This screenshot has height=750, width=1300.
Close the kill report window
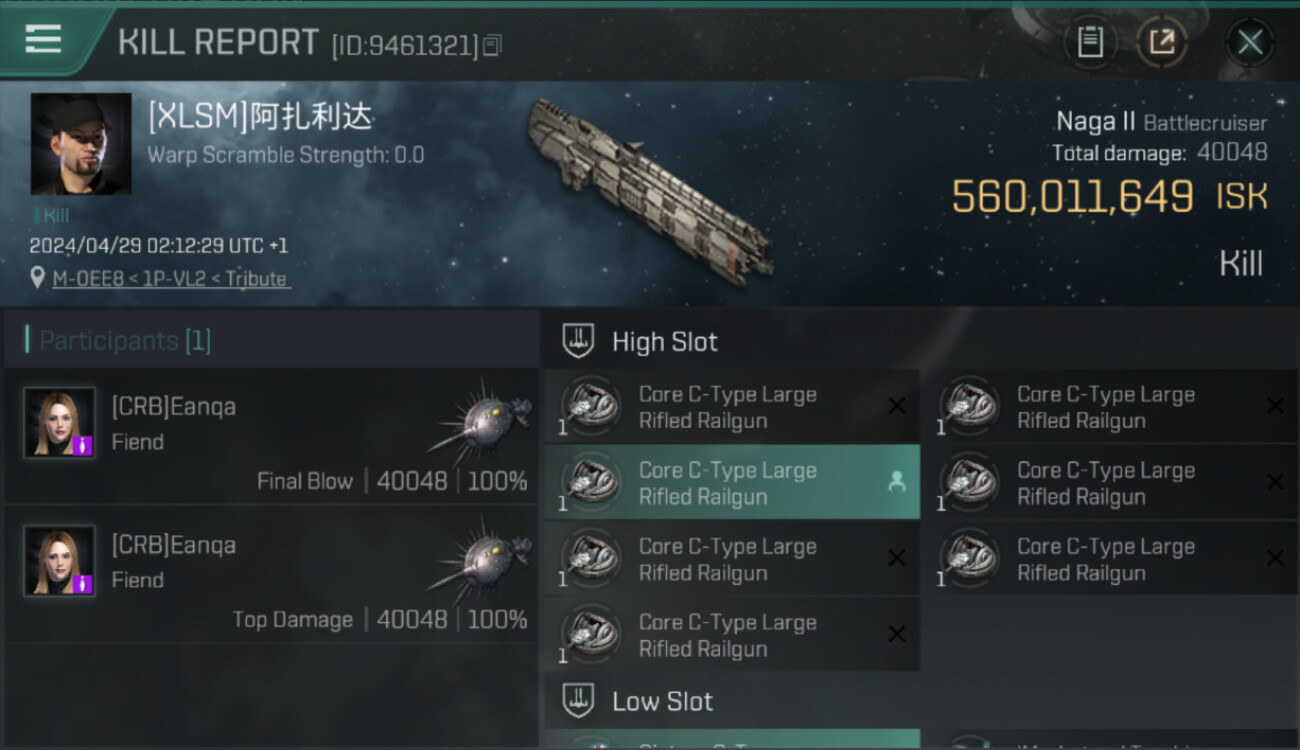1249,42
